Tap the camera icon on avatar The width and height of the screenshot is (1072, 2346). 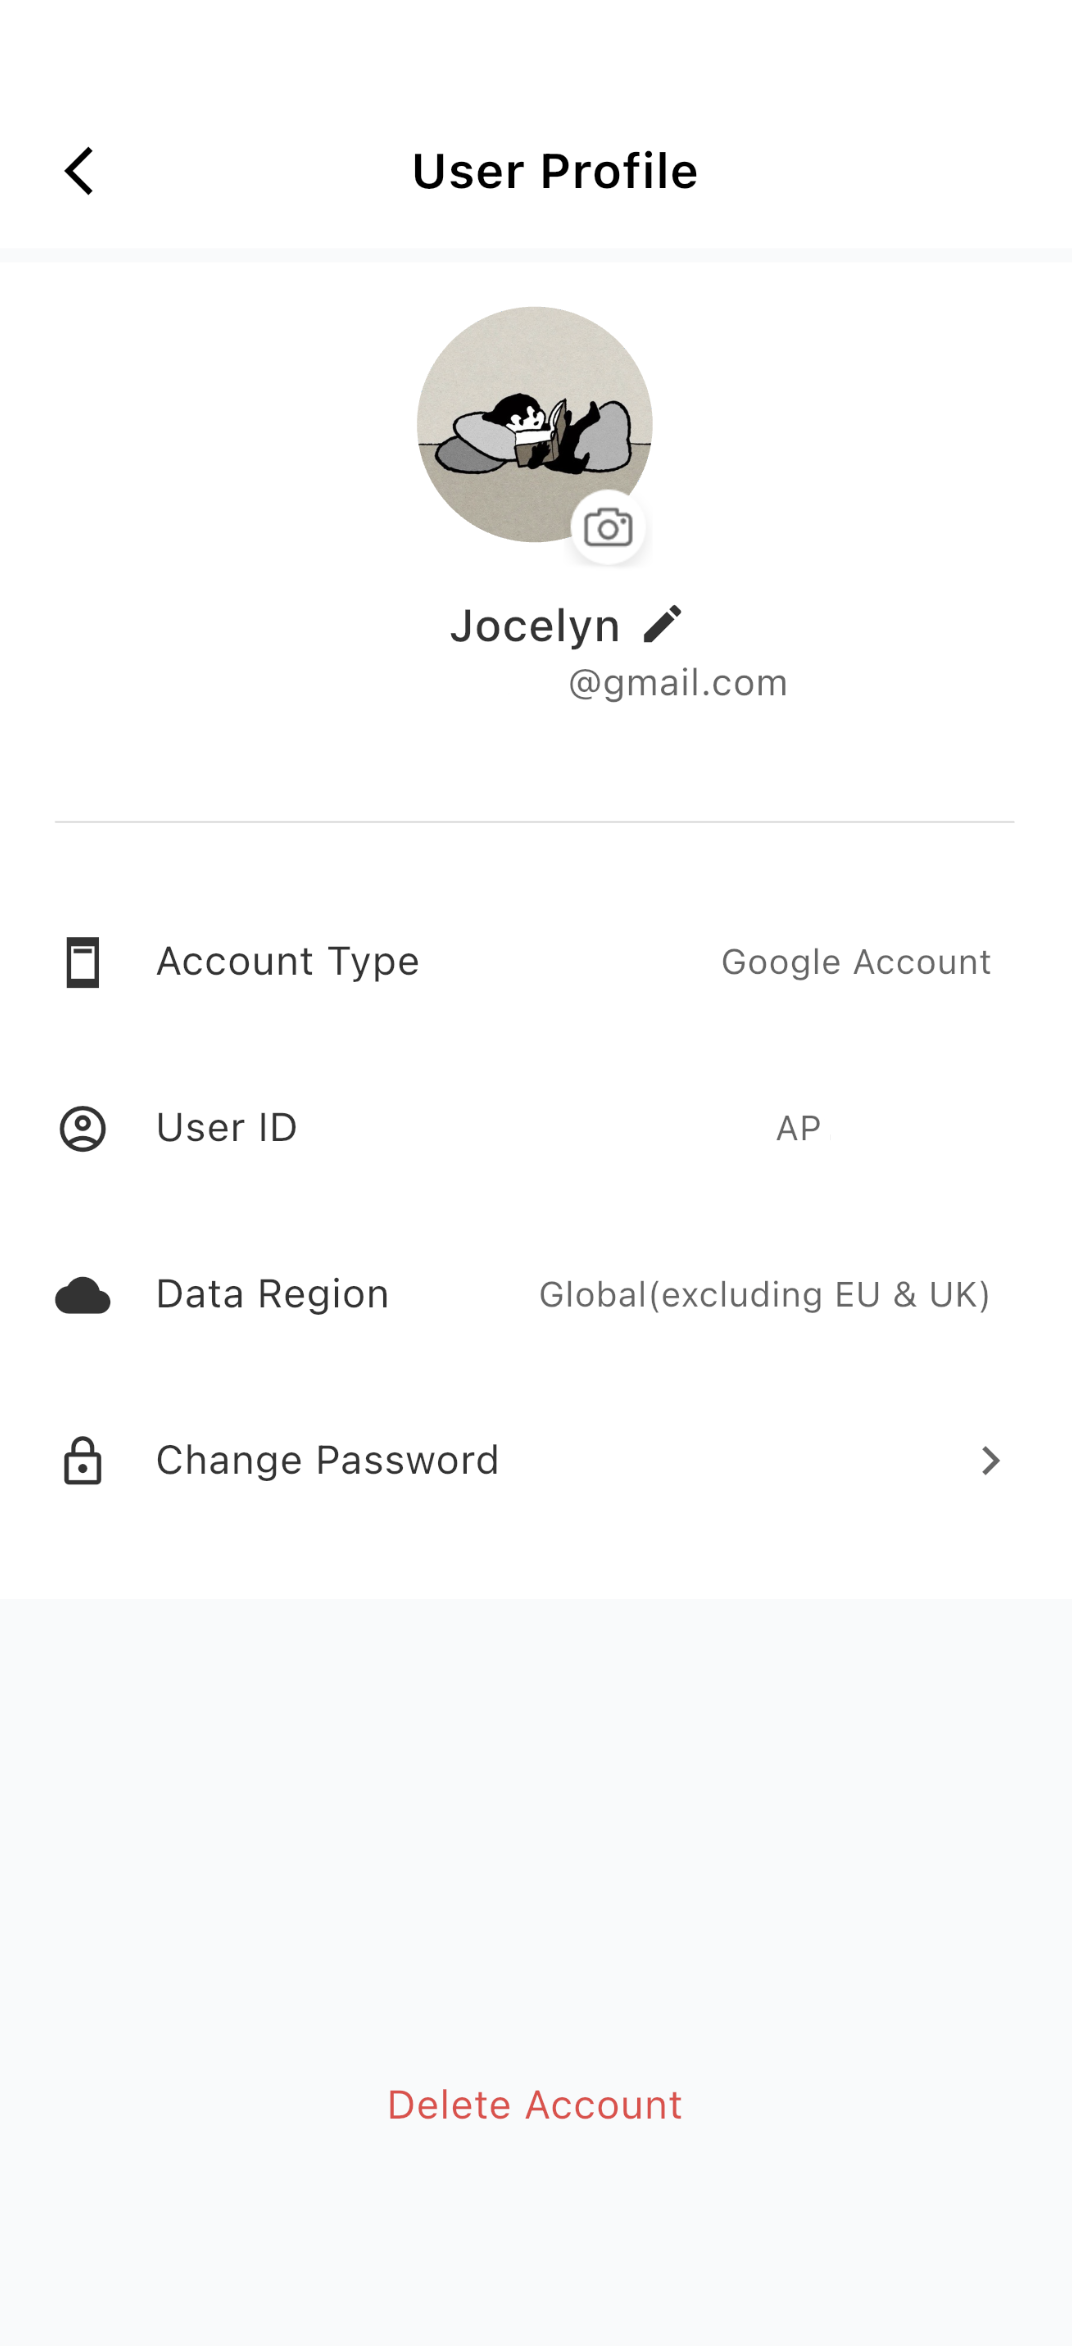(x=608, y=528)
